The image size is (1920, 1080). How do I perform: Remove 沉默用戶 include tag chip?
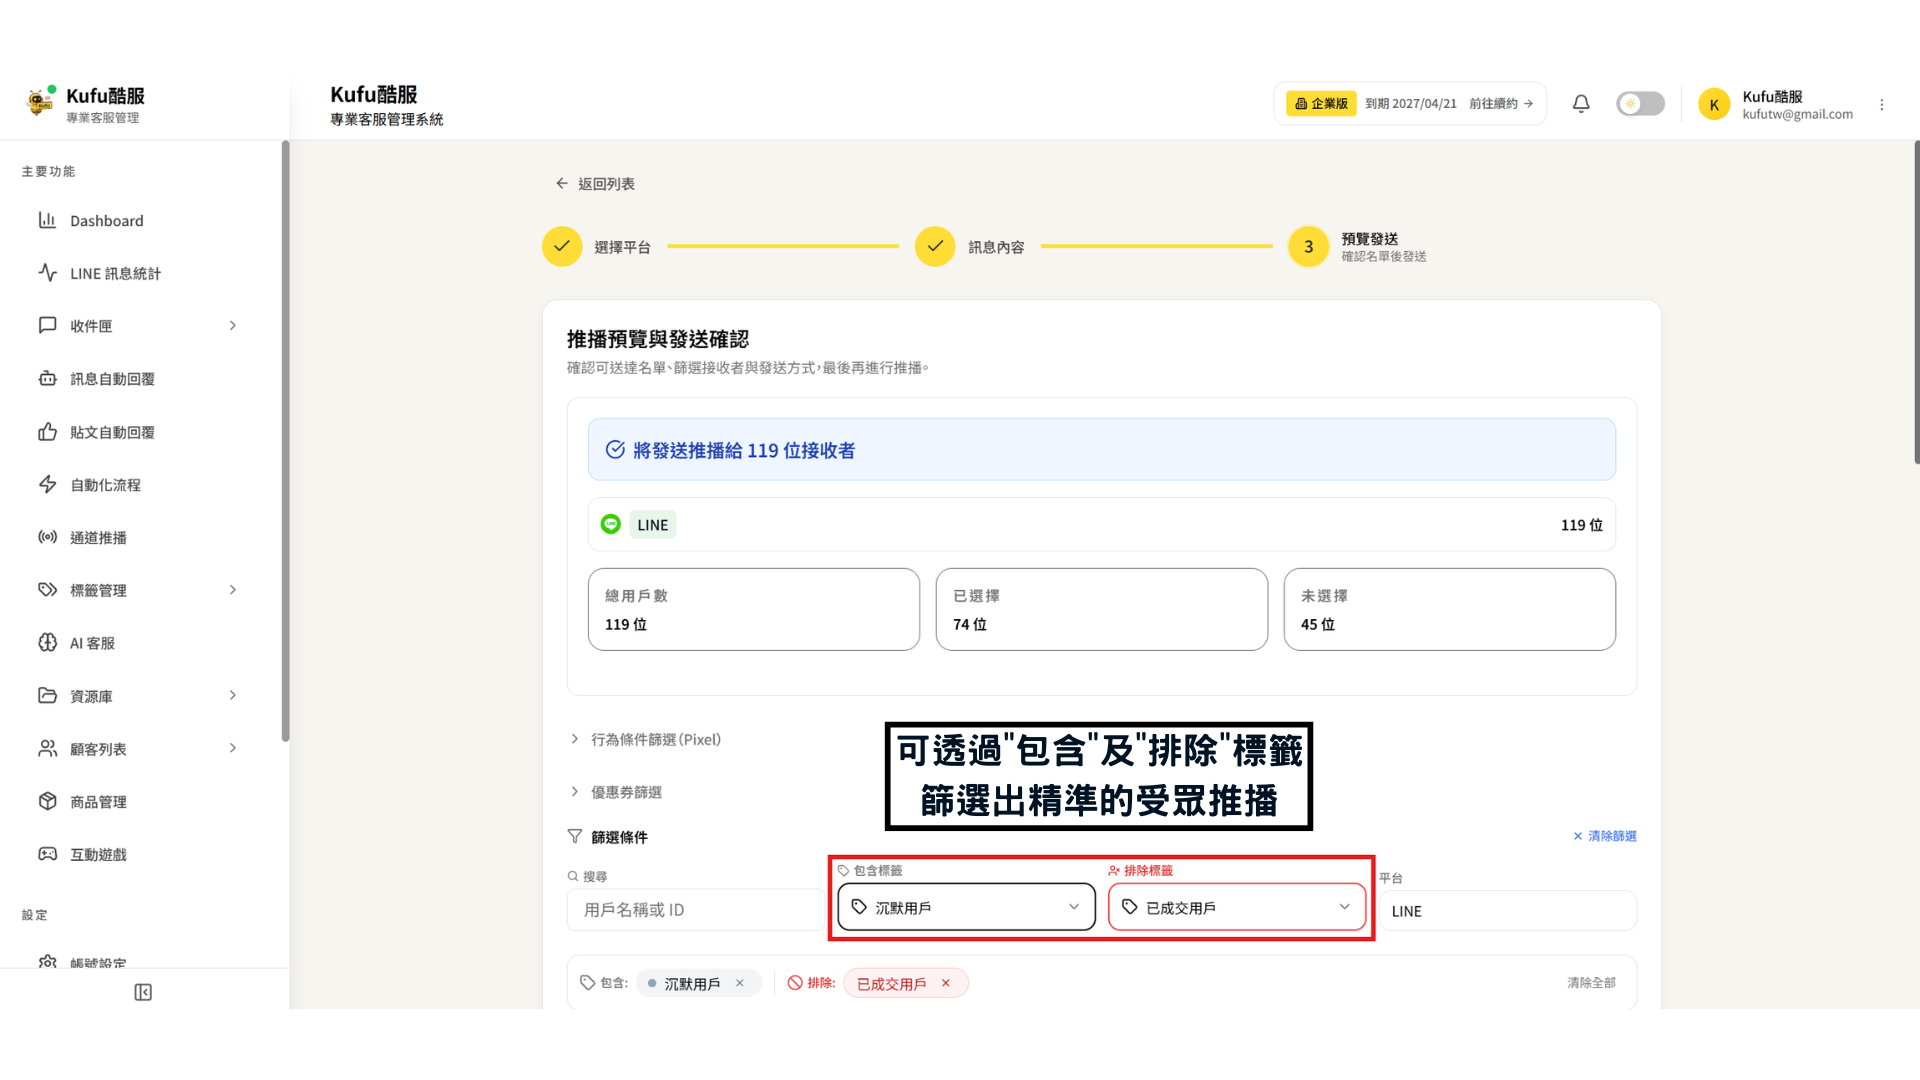[740, 983]
